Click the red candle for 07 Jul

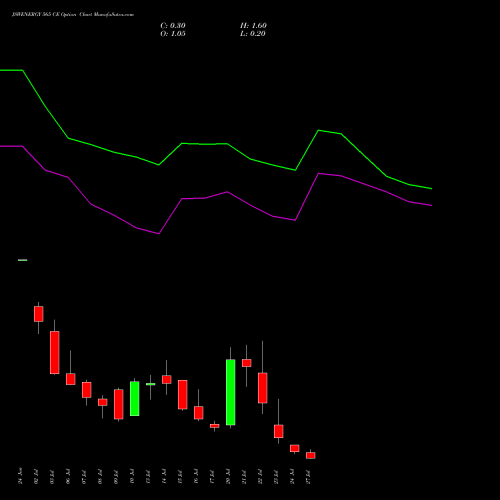[86, 390]
